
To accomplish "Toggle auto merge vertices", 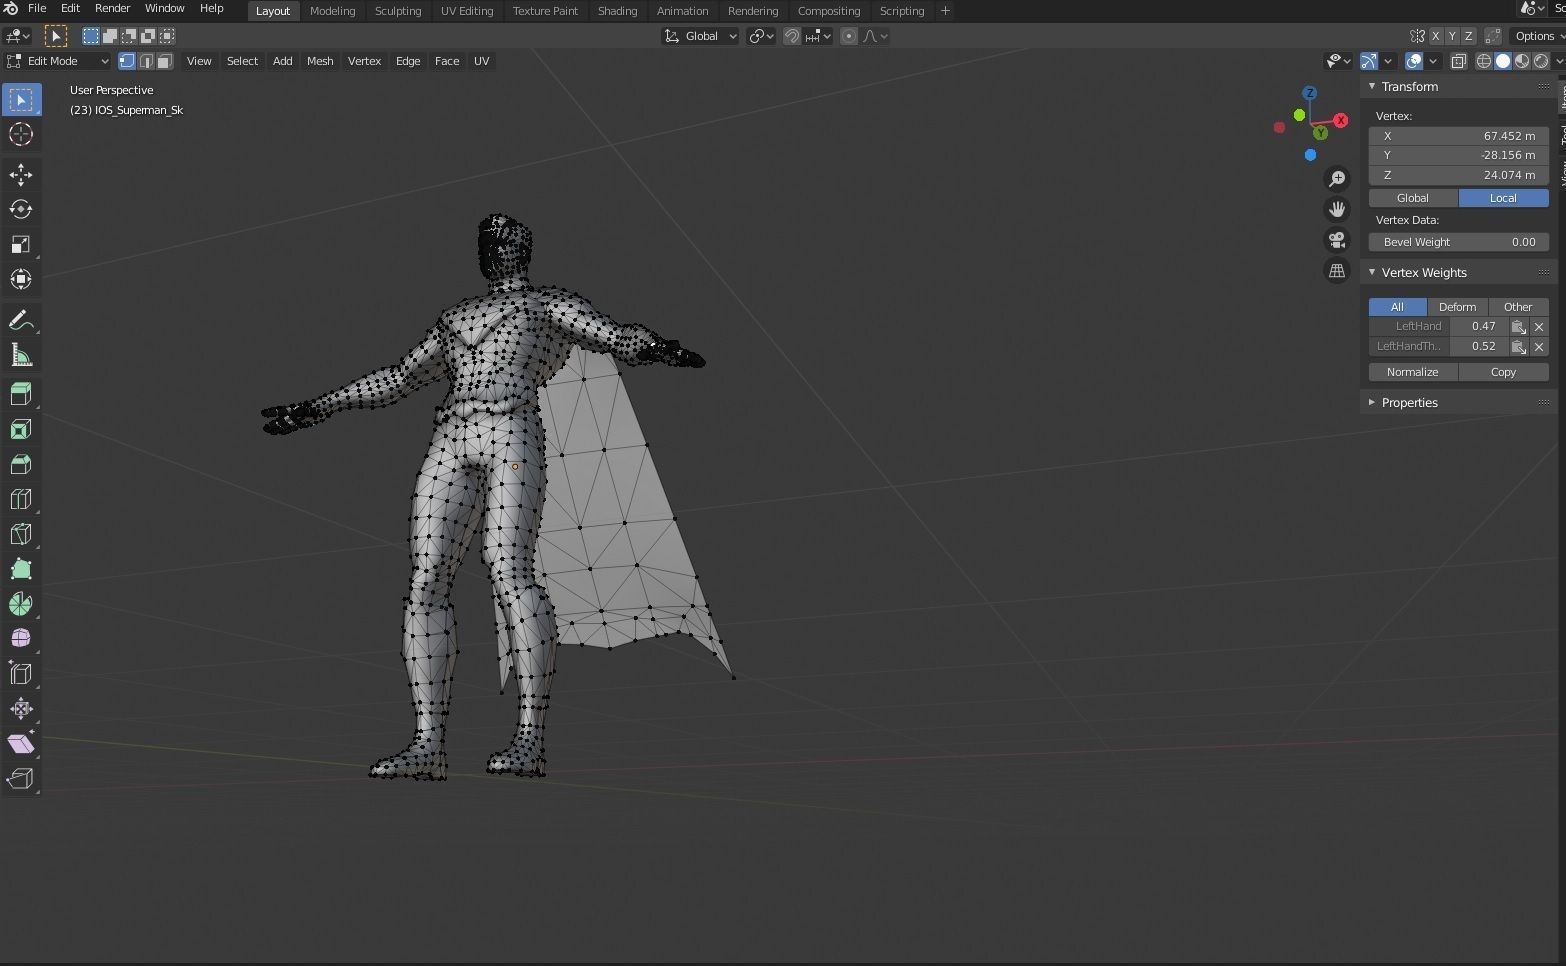I will (1494, 36).
